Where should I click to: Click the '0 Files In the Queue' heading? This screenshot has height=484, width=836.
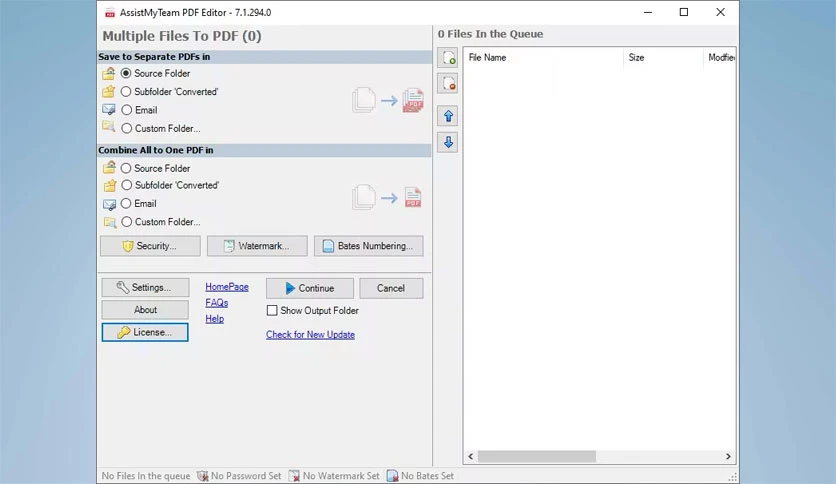[490, 34]
